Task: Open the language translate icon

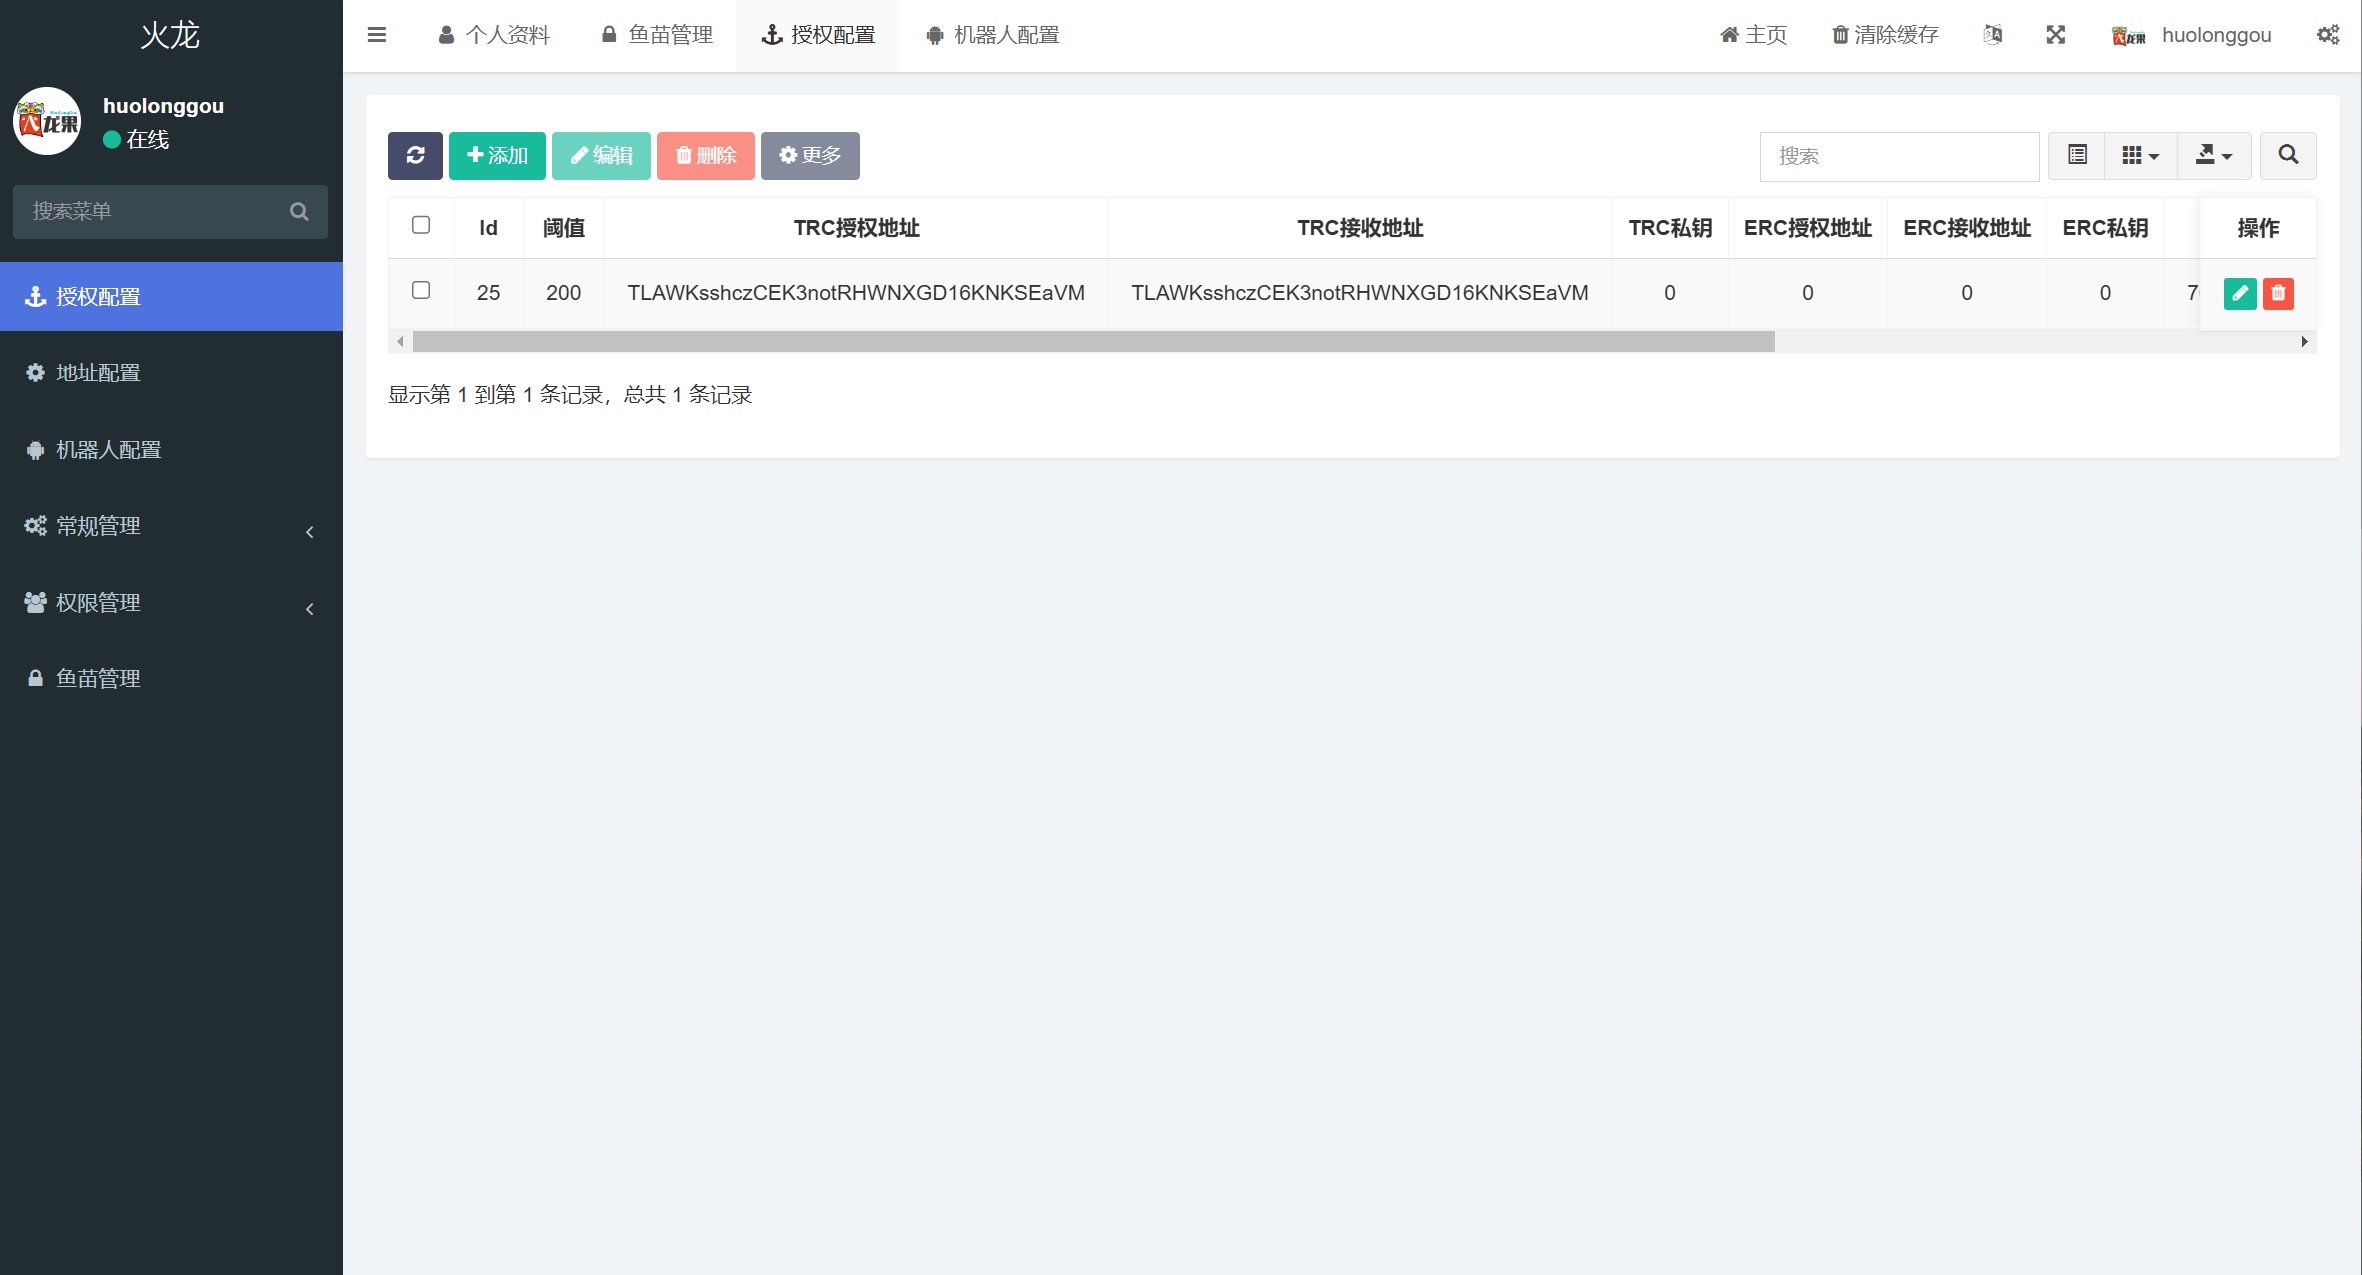Action: point(1992,35)
